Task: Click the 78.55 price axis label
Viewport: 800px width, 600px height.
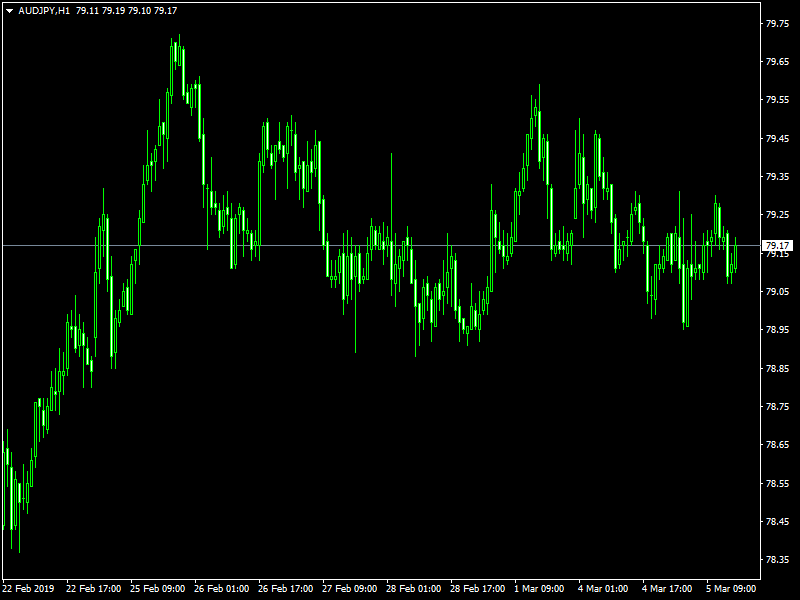Action: (778, 484)
